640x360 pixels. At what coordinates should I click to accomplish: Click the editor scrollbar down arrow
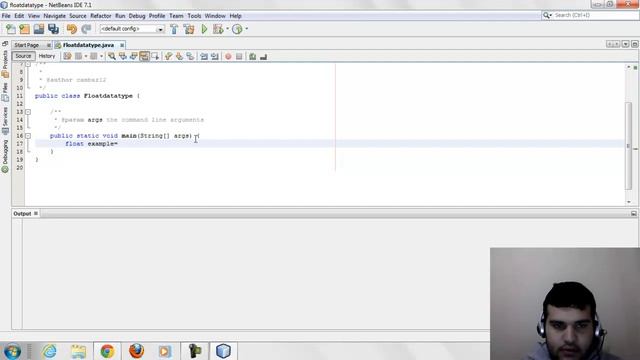point(629,202)
